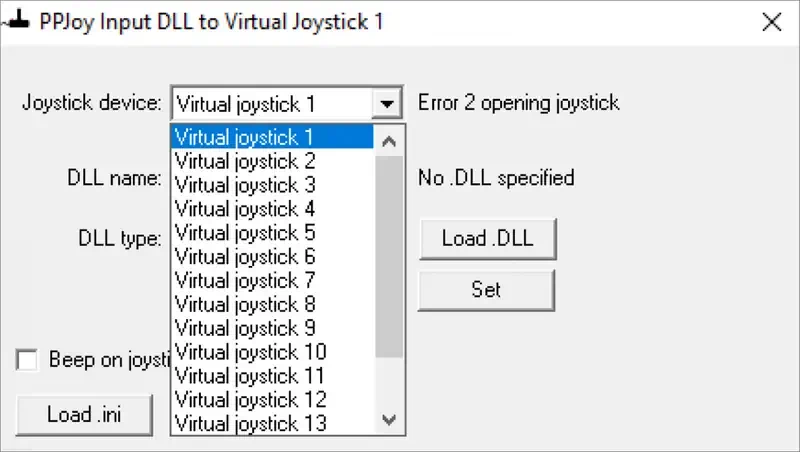Image resolution: width=800 pixels, height=452 pixels.
Task: Select Virtual joystick 2 from list
Action: [245, 160]
